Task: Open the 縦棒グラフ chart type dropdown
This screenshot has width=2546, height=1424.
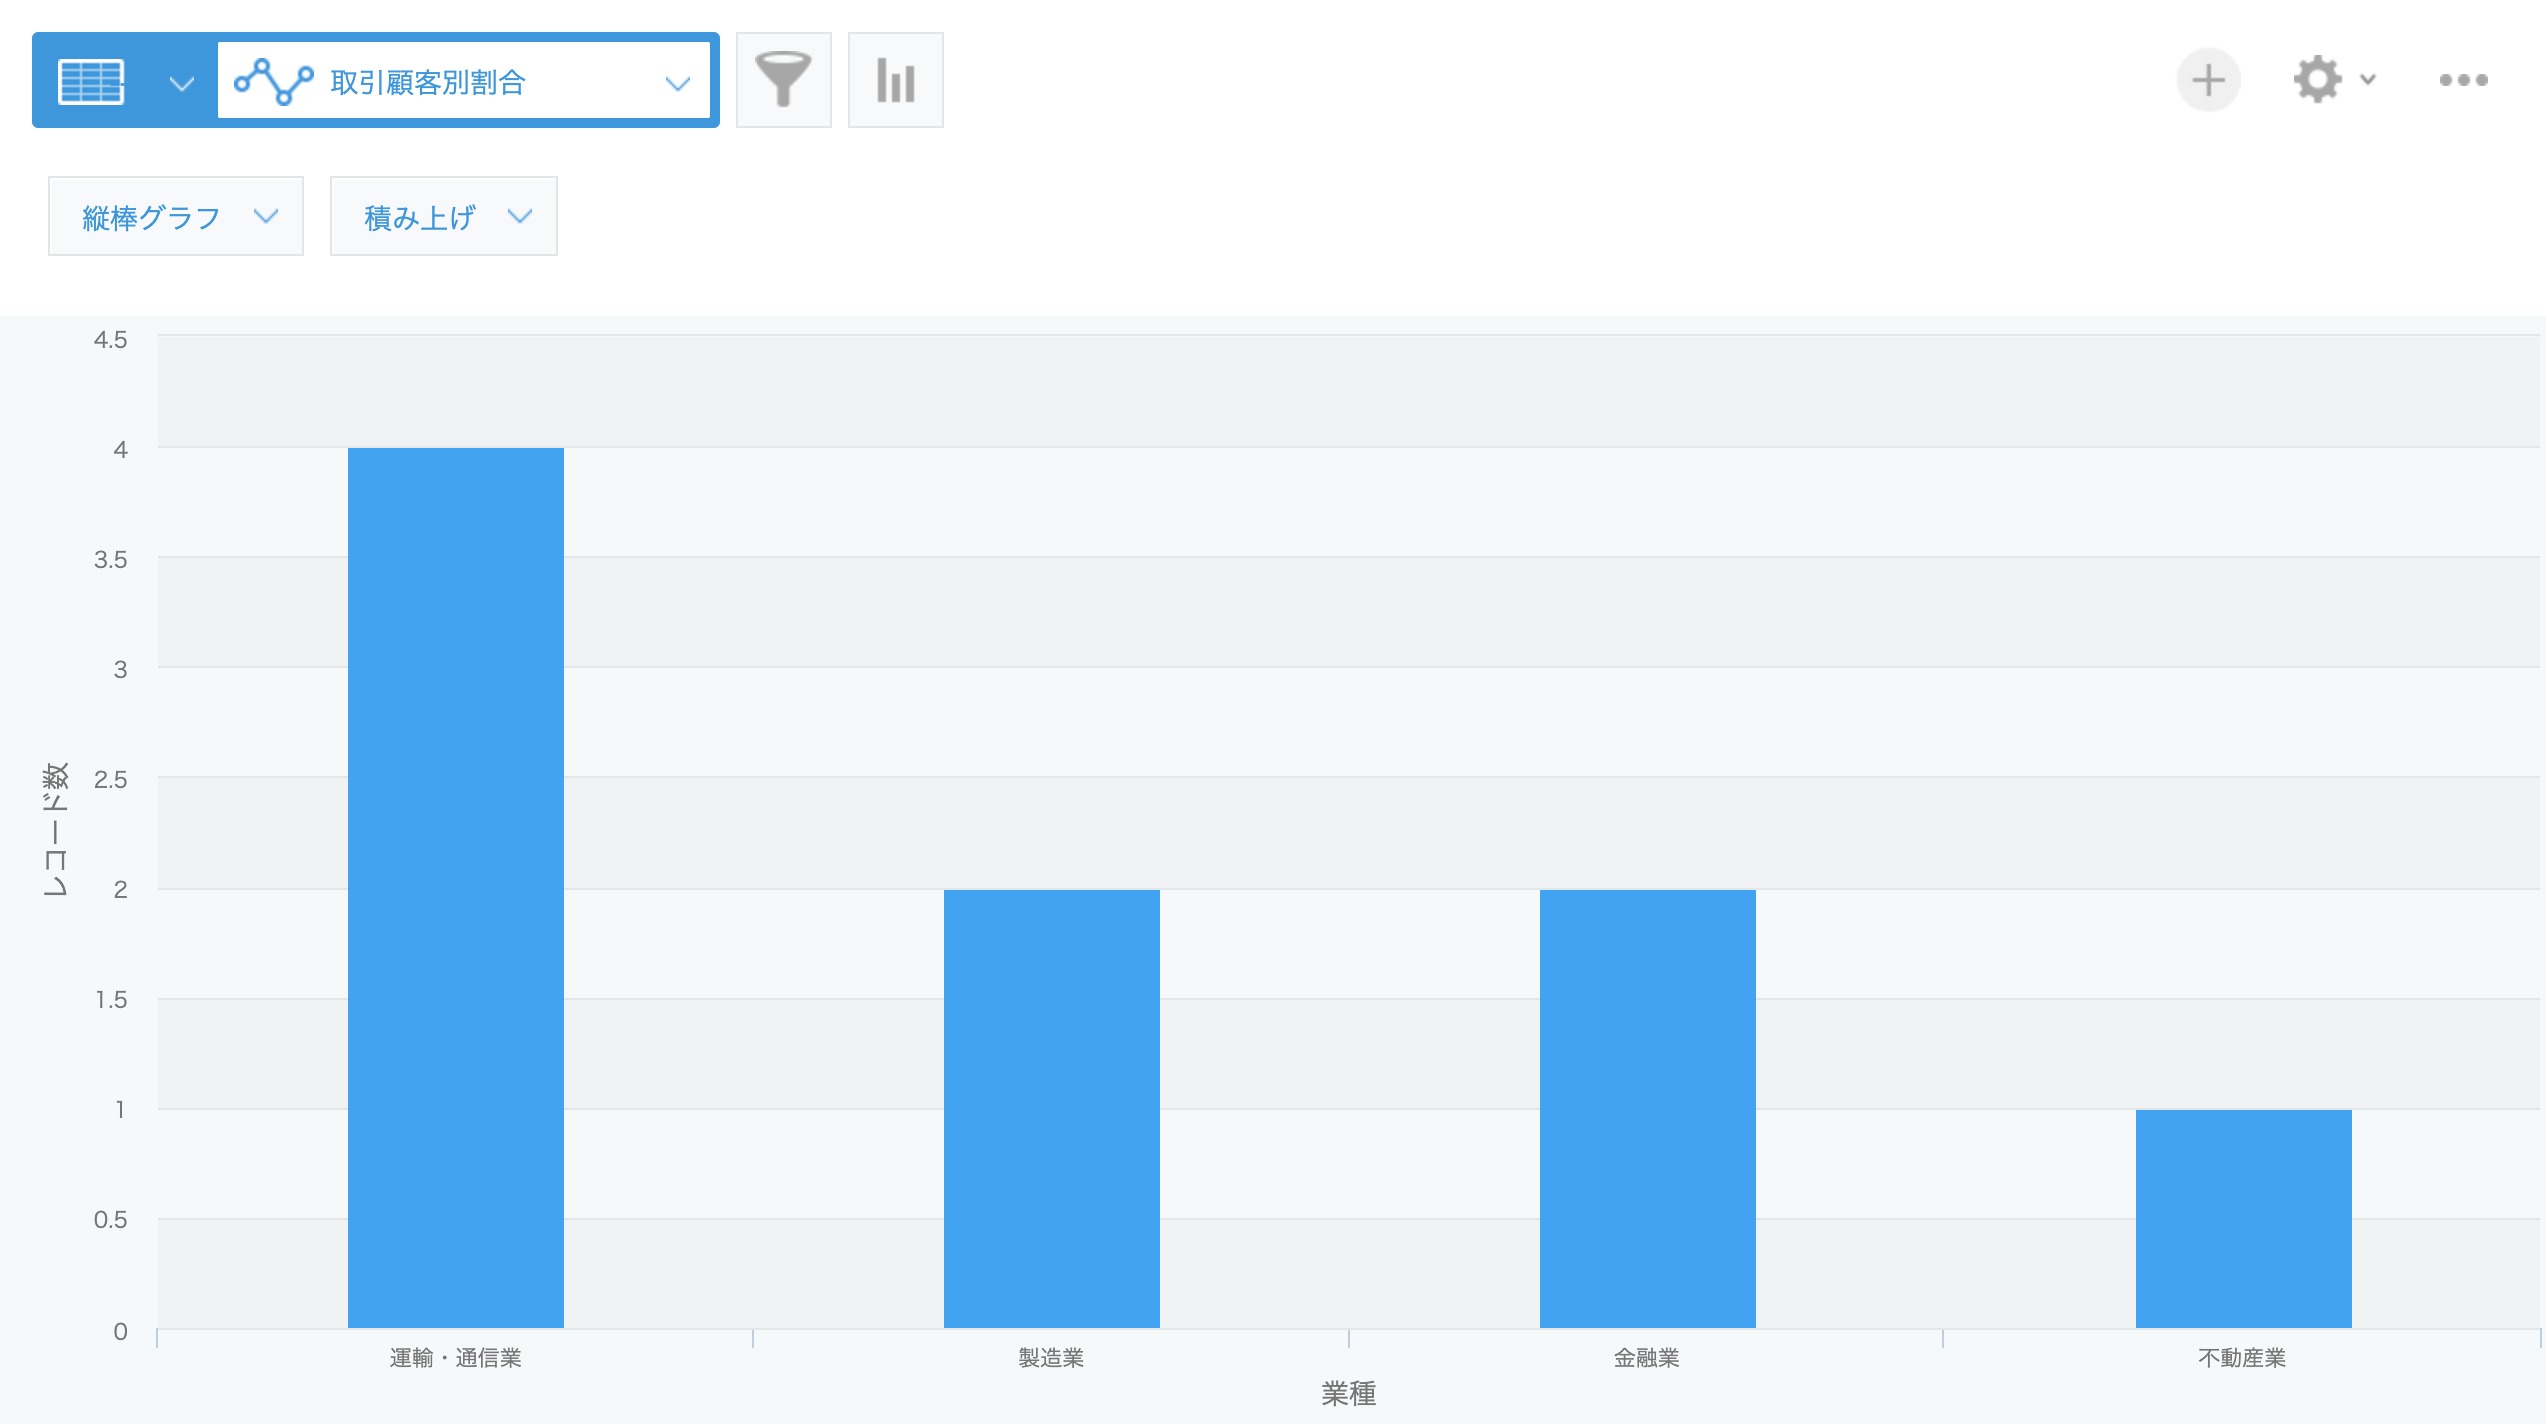Action: click(x=176, y=216)
